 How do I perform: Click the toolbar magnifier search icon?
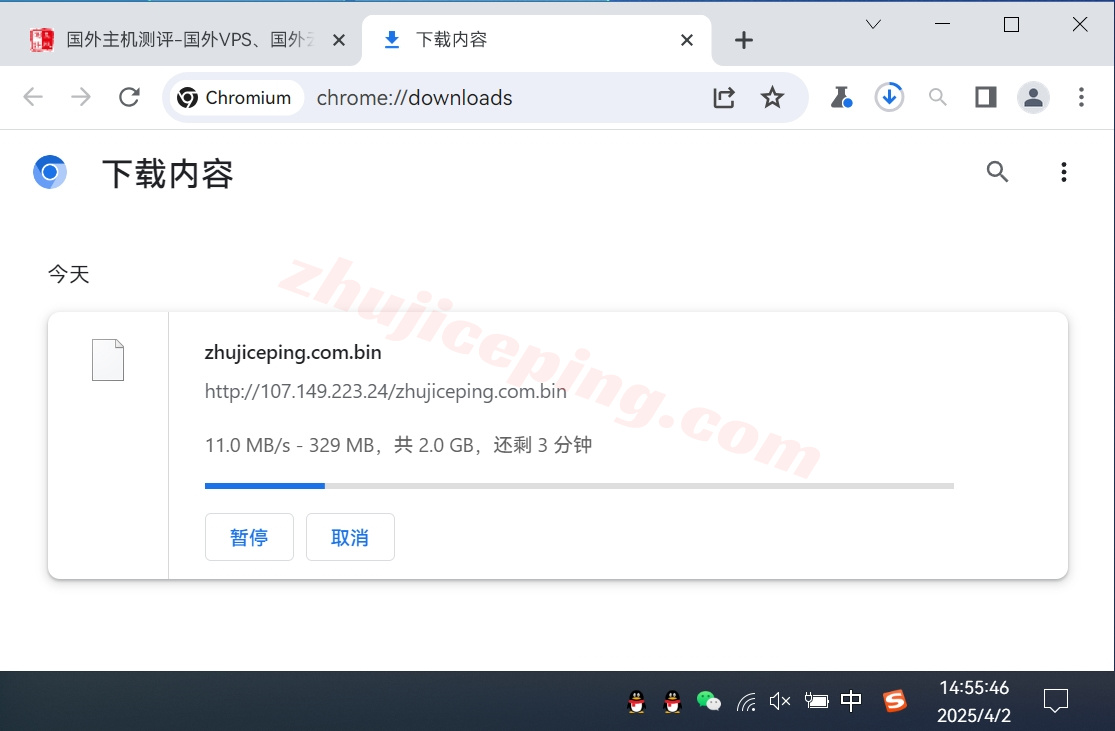click(x=938, y=97)
